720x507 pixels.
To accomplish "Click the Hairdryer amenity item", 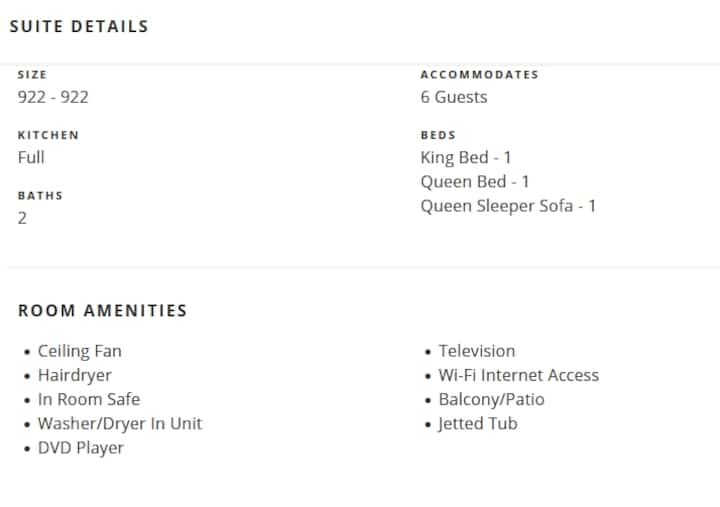I will tap(75, 375).
